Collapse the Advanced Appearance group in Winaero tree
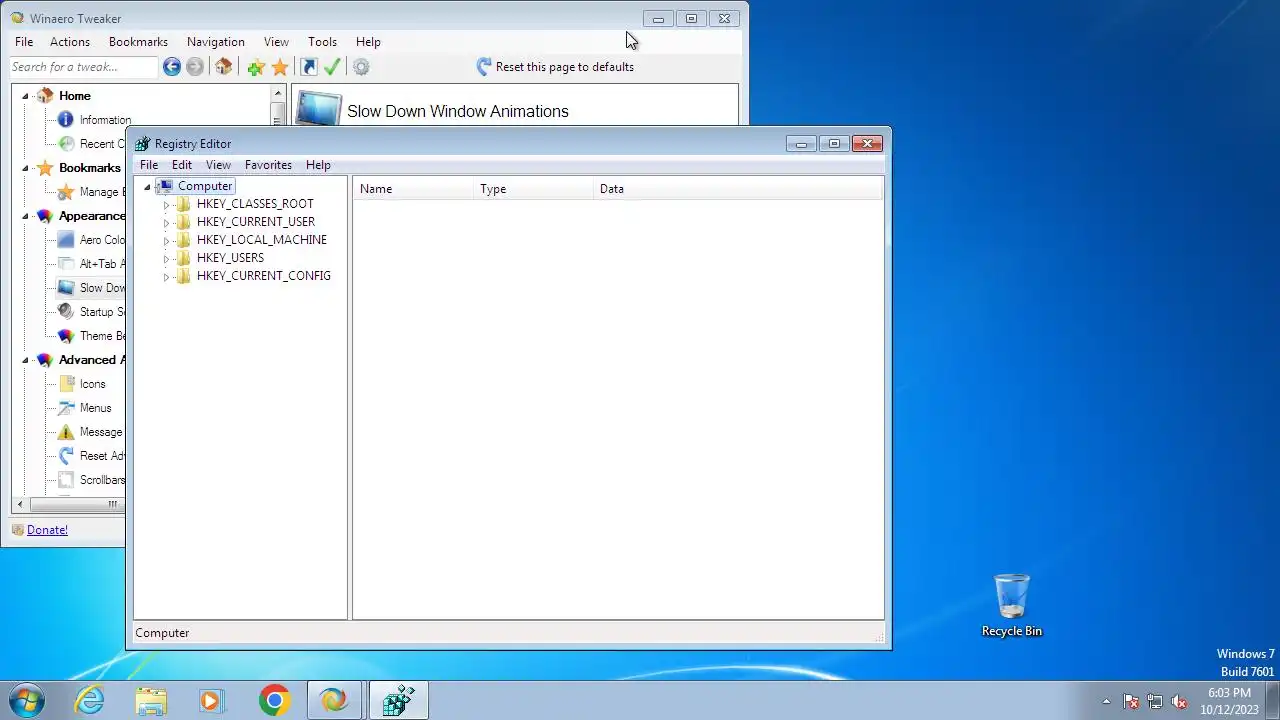 (x=25, y=360)
